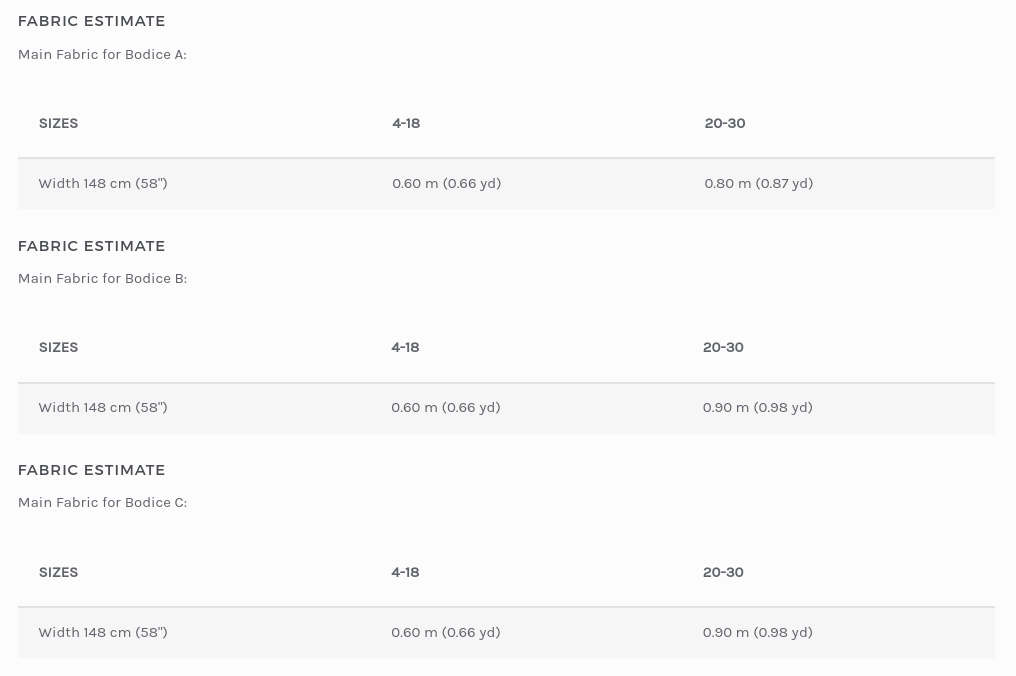Screen dimensions: 1016x676
Task: Select Bodice A's 0.60 m (0.66 yd) value
Action: pyautogui.click(x=446, y=183)
